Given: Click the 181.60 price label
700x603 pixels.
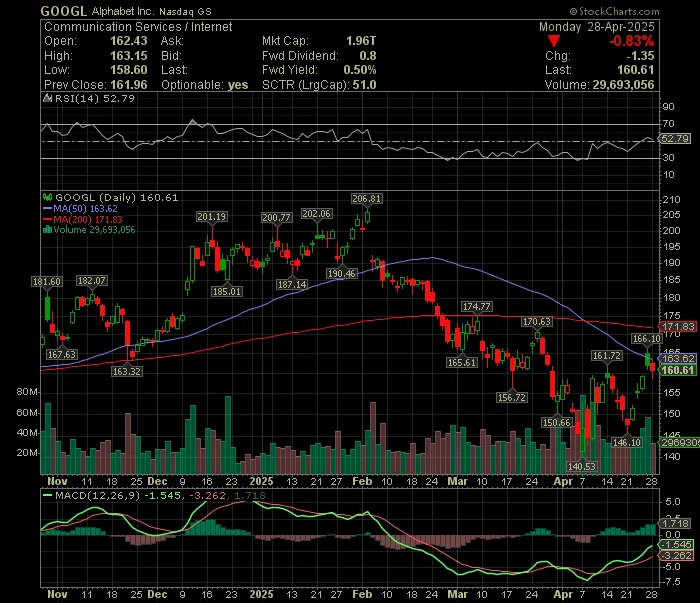Looking at the screenshot, I should 47,282.
